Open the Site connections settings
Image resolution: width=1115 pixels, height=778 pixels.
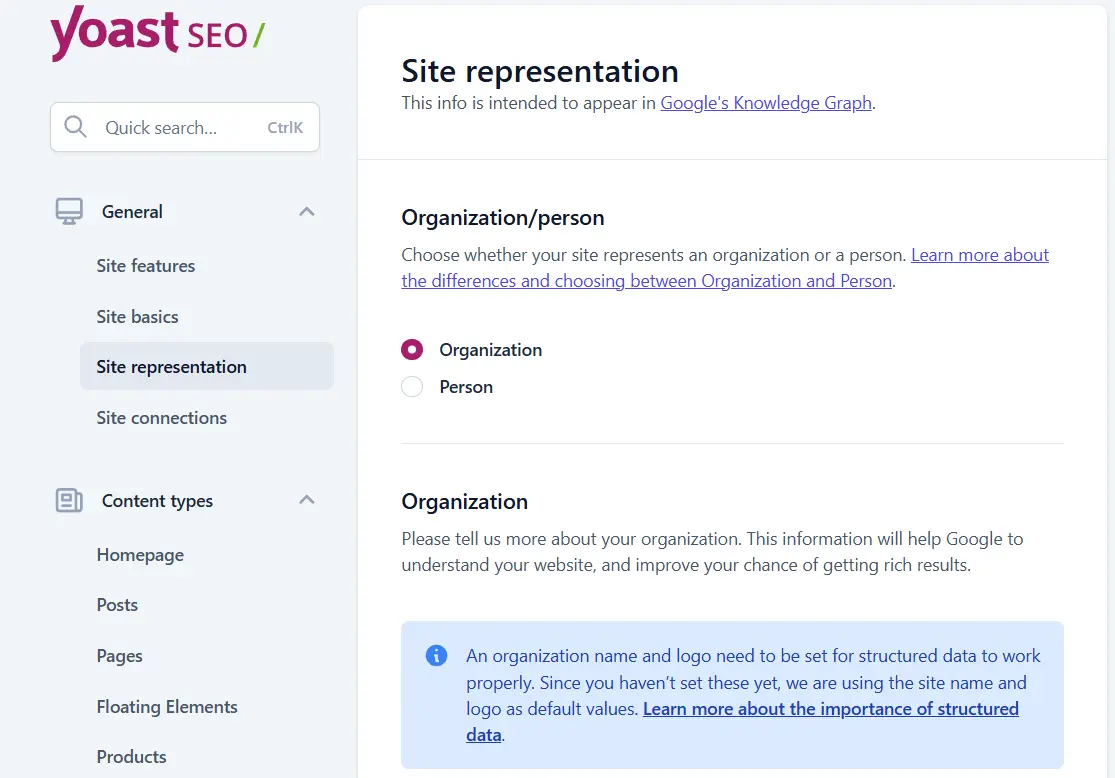[x=161, y=417]
